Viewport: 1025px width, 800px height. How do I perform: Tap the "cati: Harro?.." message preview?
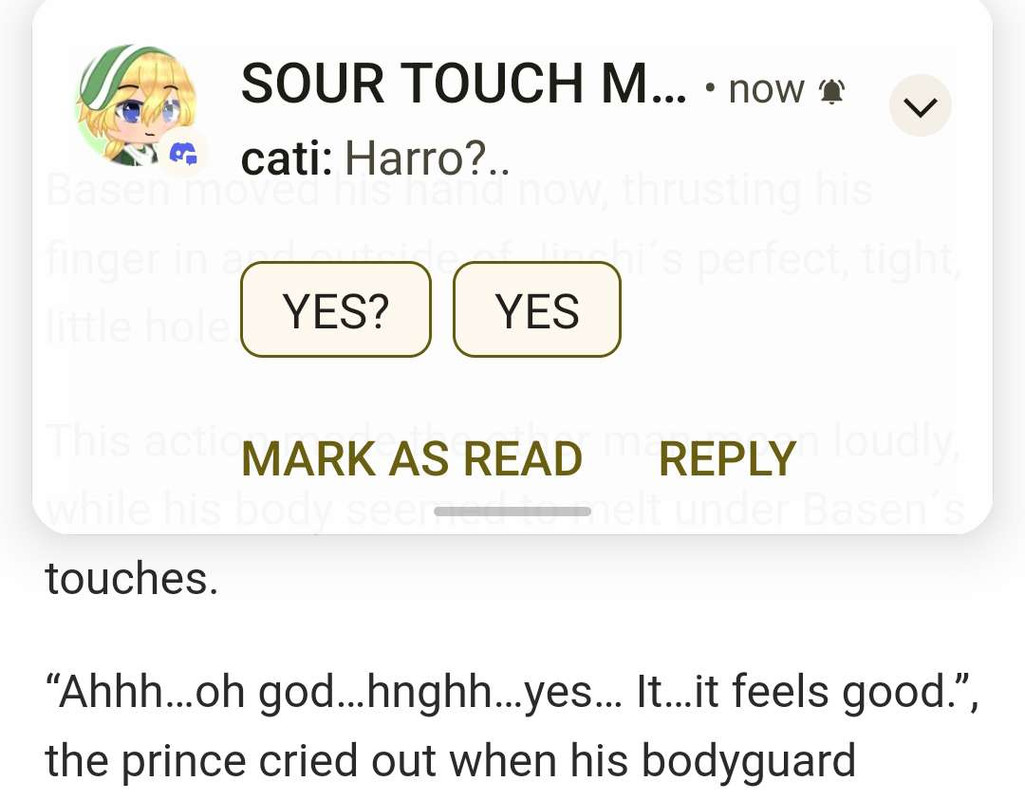(x=375, y=159)
